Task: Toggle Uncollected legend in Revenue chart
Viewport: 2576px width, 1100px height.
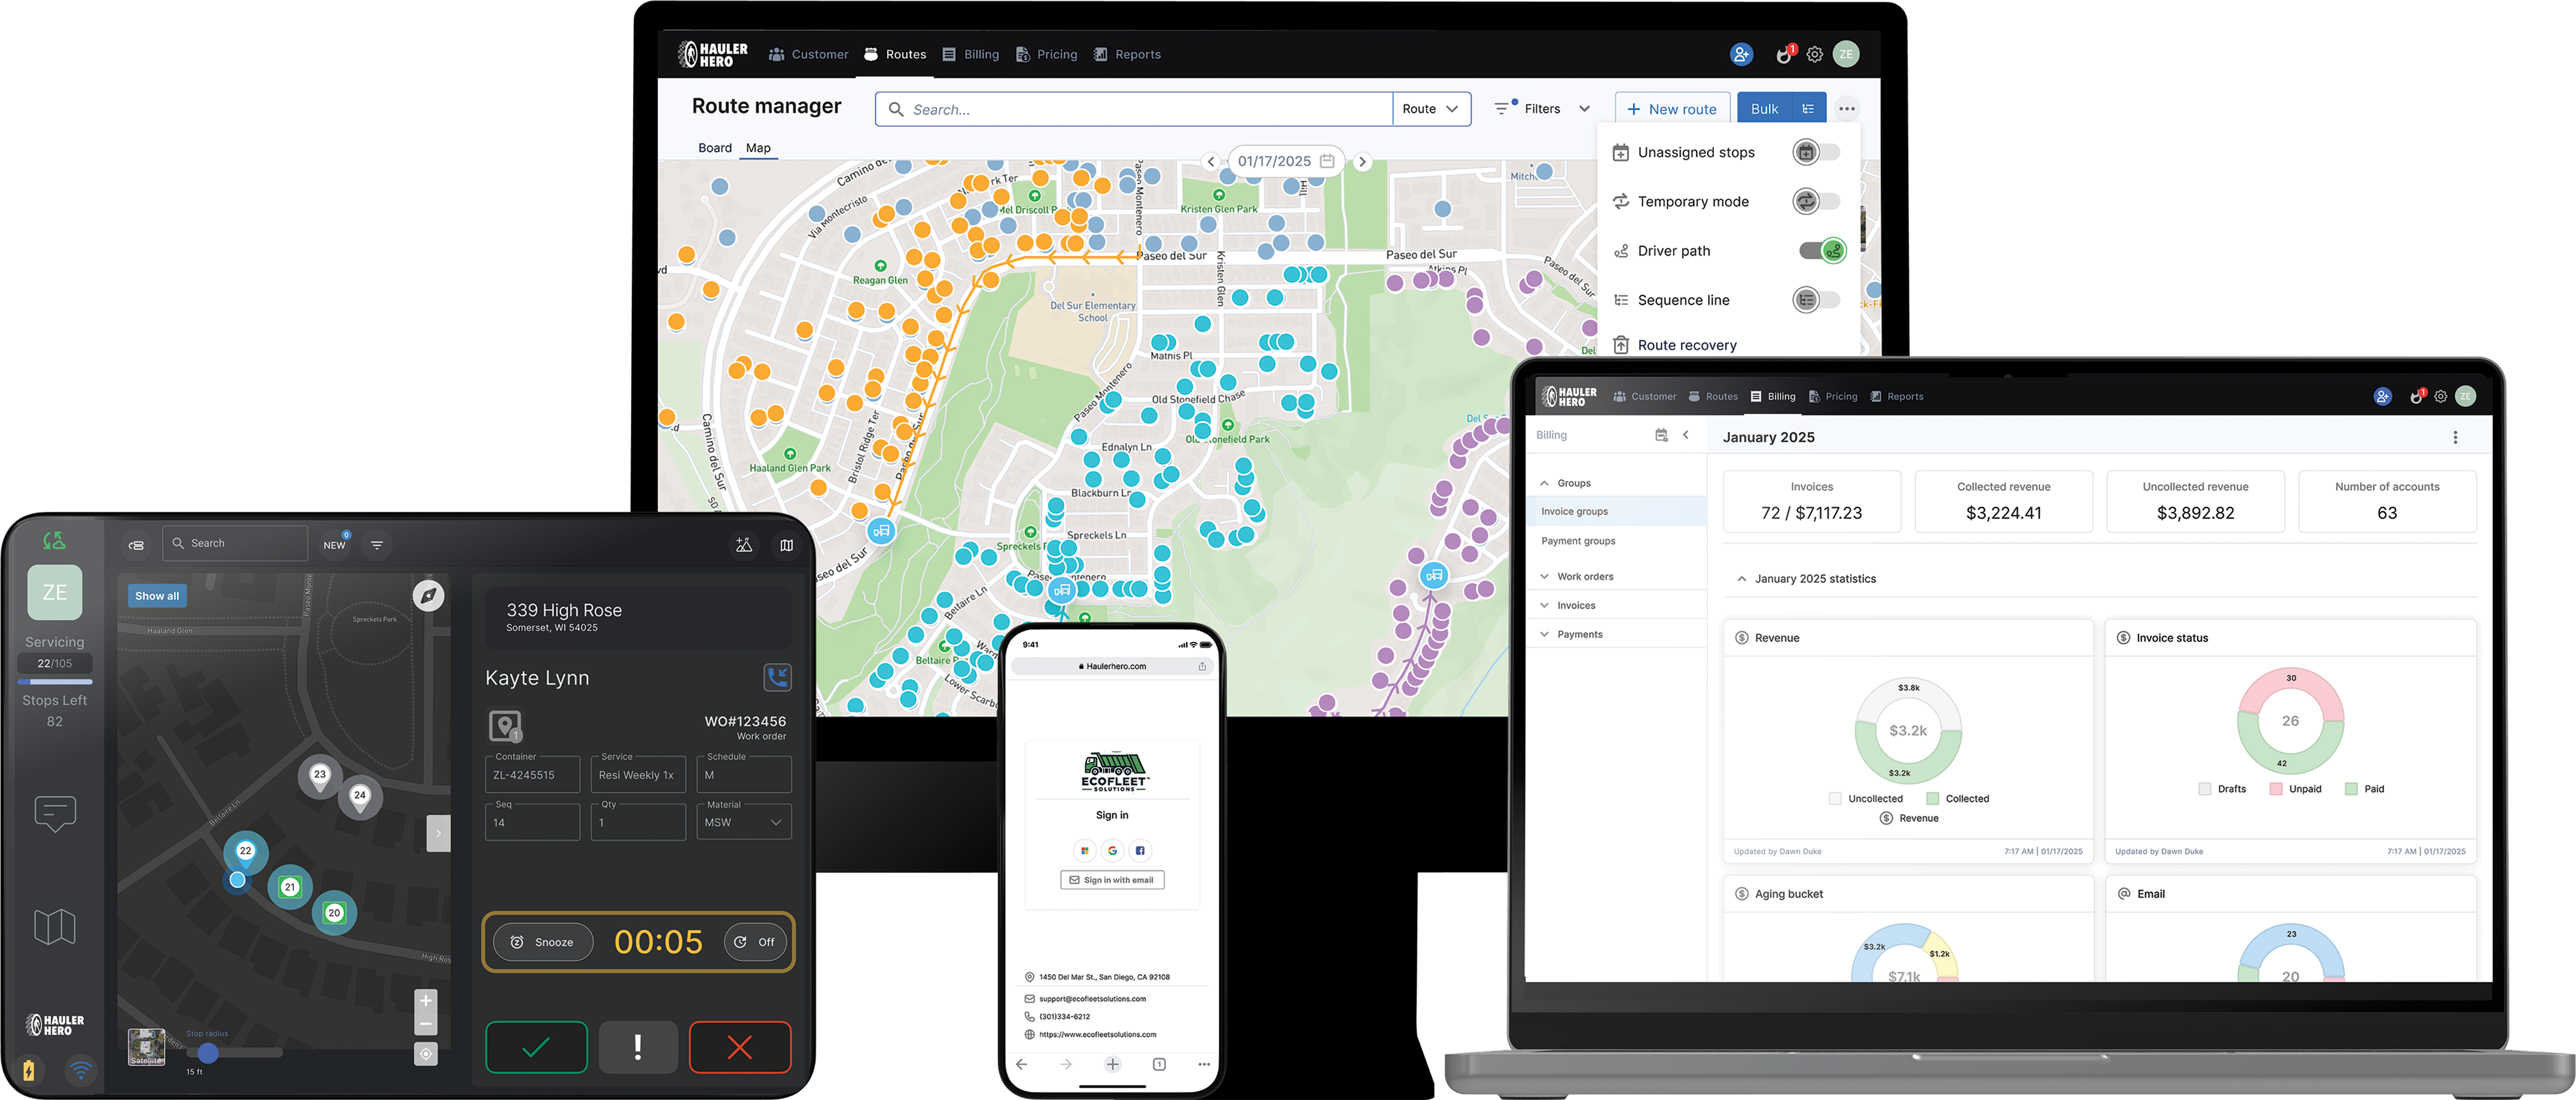Action: pyautogui.click(x=1865, y=799)
